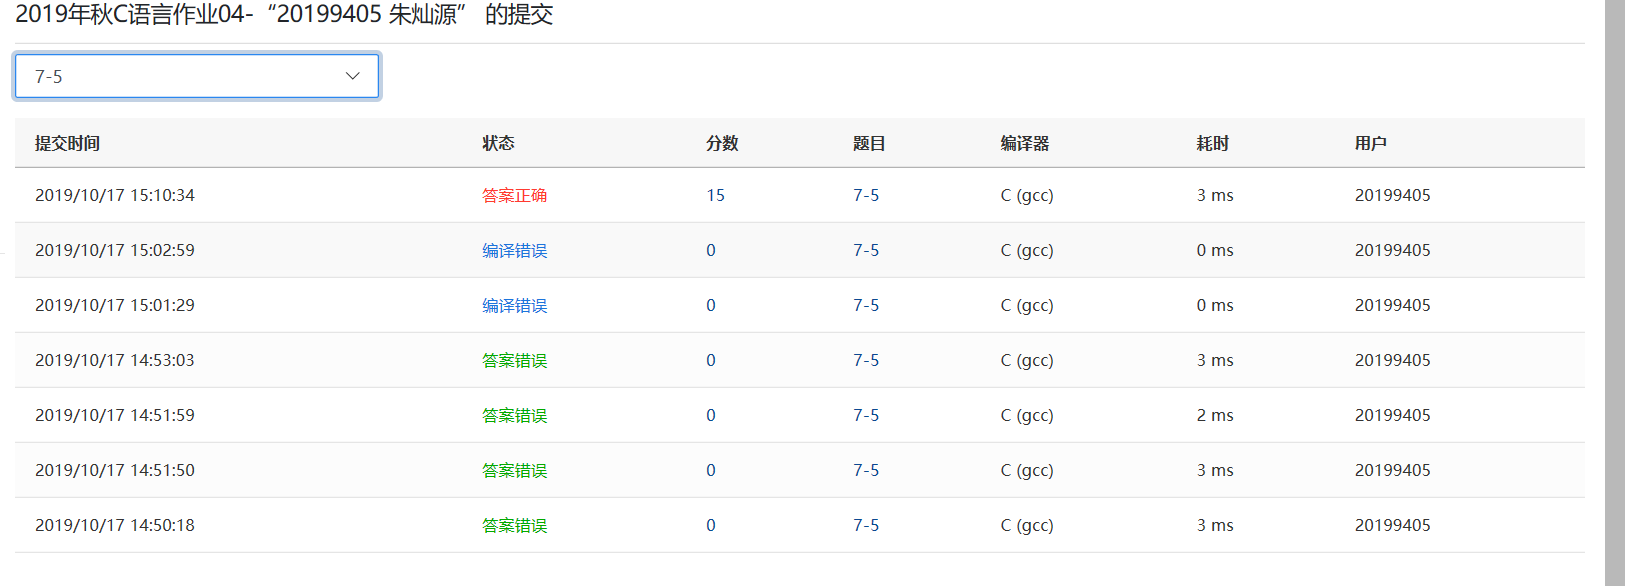The height and width of the screenshot is (586, 1625).
Task: Open the 7-5 problem dropdown
Action: pos(197,76)
